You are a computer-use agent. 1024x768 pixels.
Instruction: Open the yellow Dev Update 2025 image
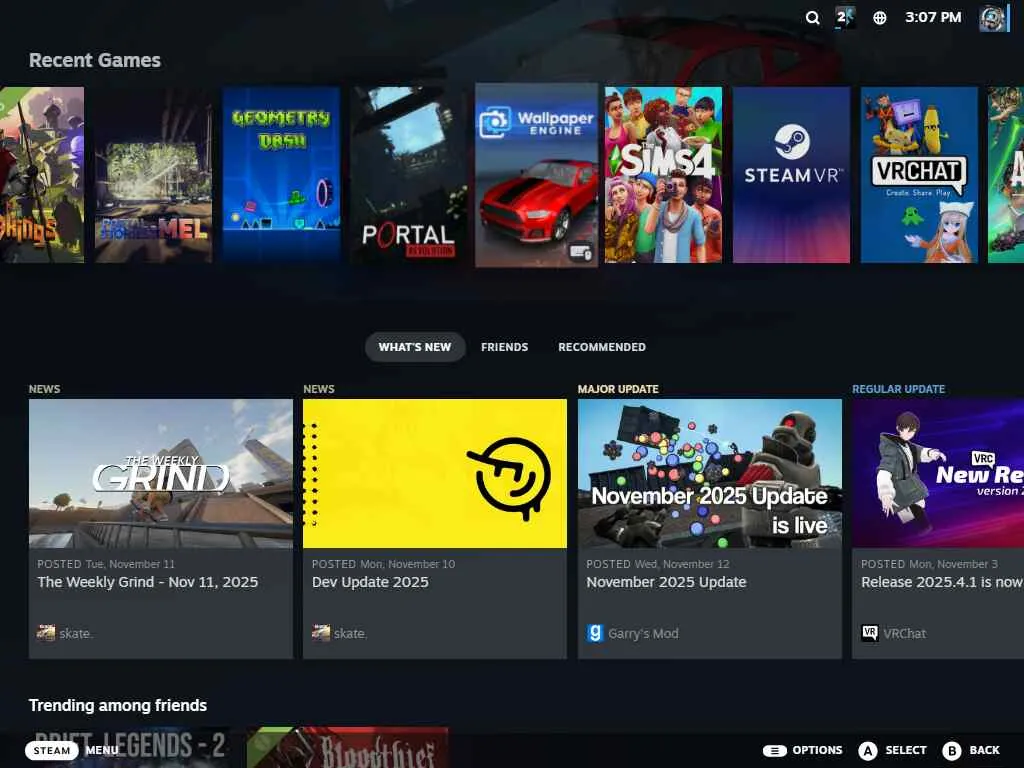click(435, 473)
